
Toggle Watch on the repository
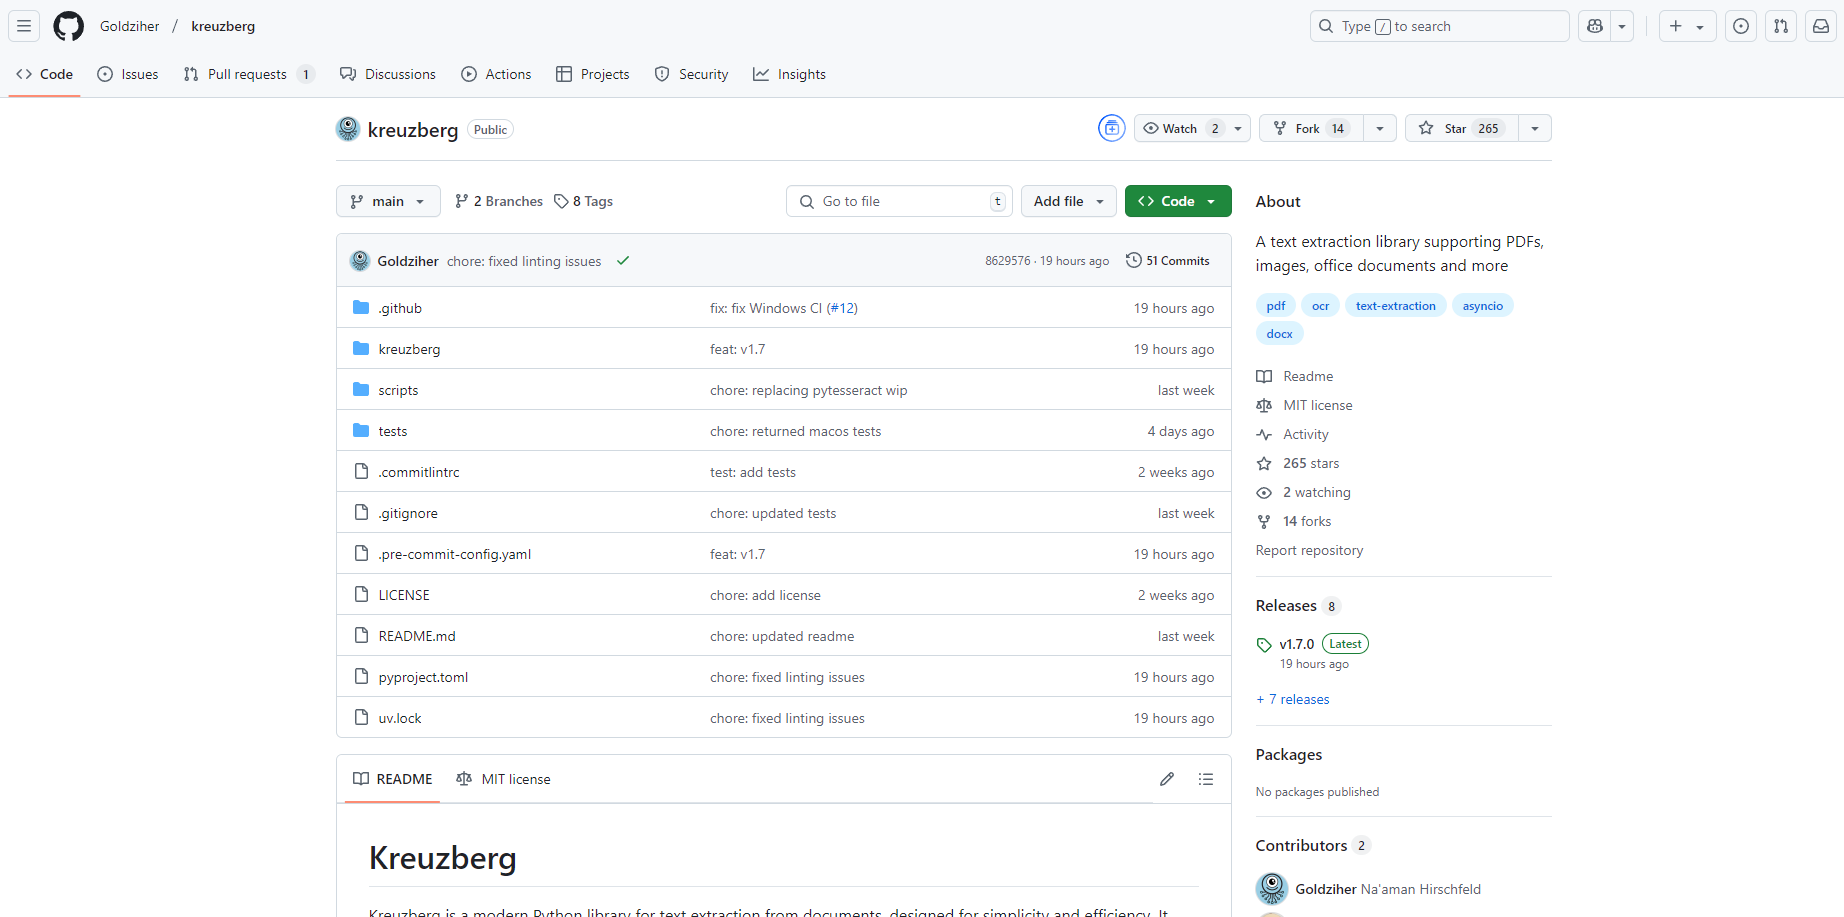(1180, 128)
